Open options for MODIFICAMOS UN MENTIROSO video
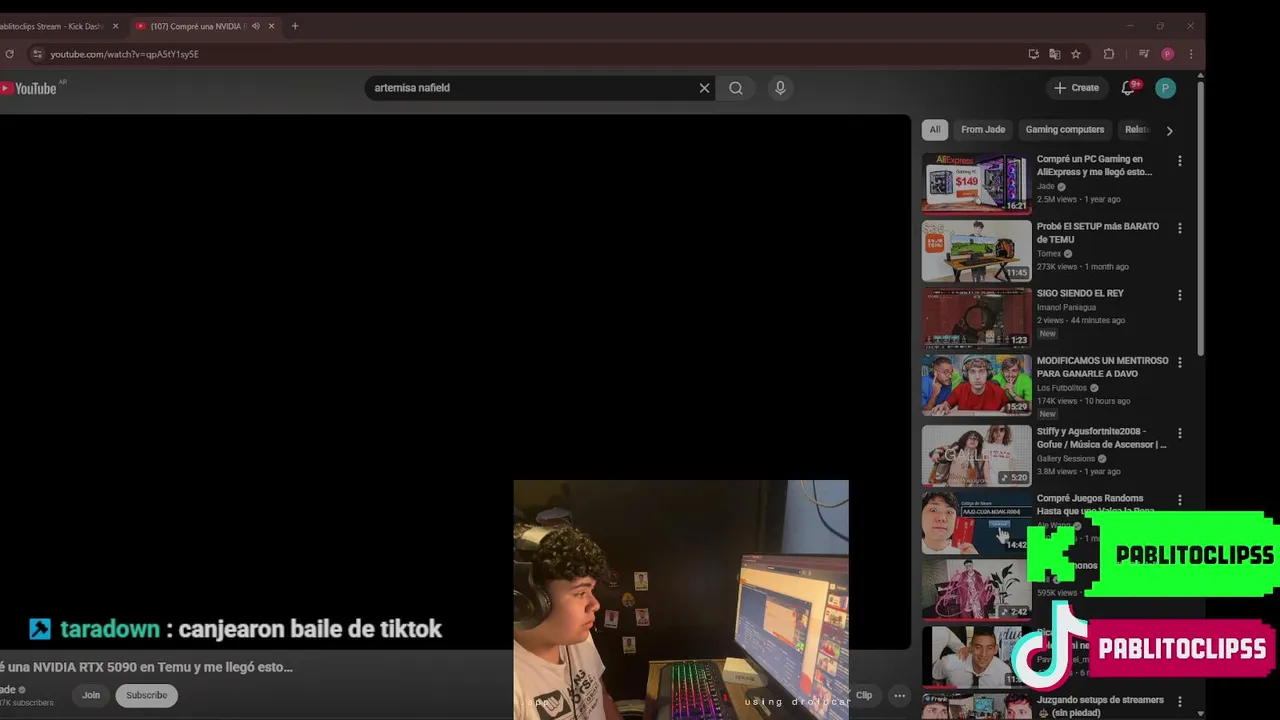1280x720 pixels. 1180,362
